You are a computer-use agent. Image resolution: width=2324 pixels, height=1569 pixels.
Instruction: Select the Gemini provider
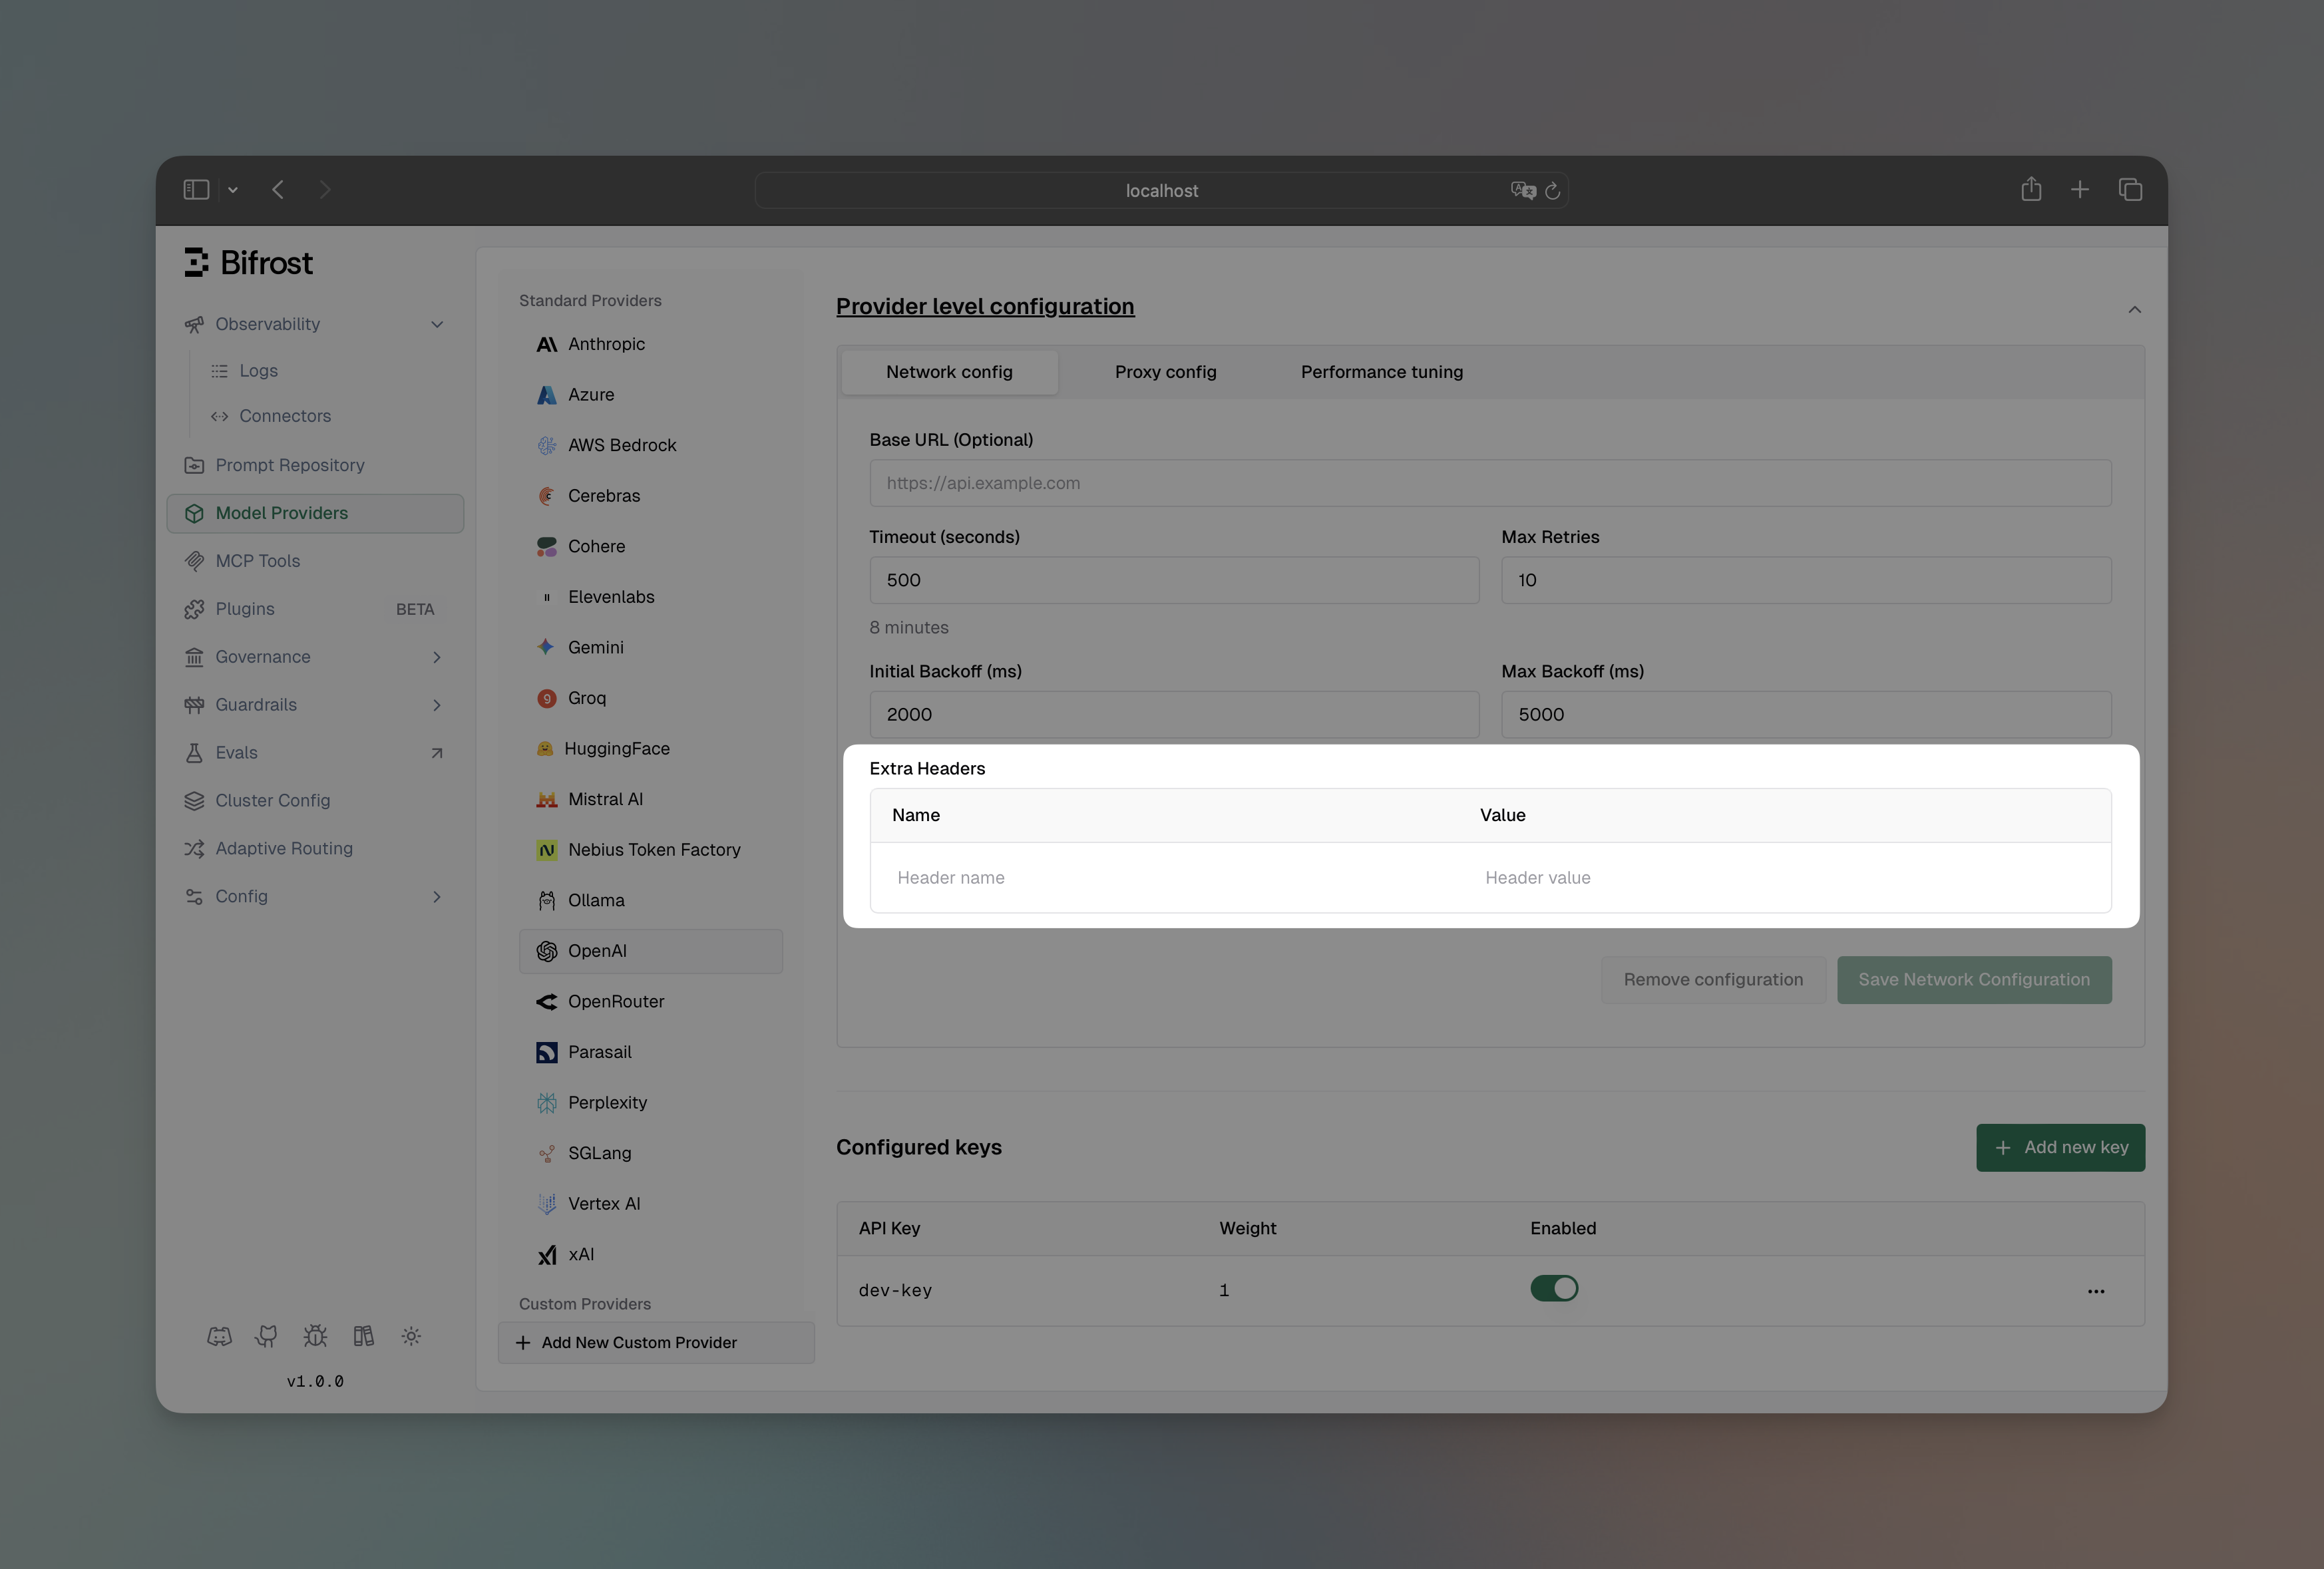(650, 647)
